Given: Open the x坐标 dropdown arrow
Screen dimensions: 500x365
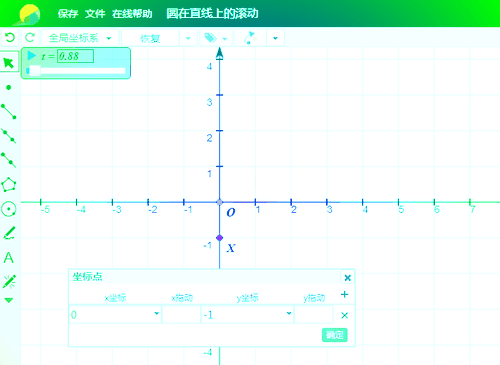Looking at the screenshot, I should tap(156, 313).
